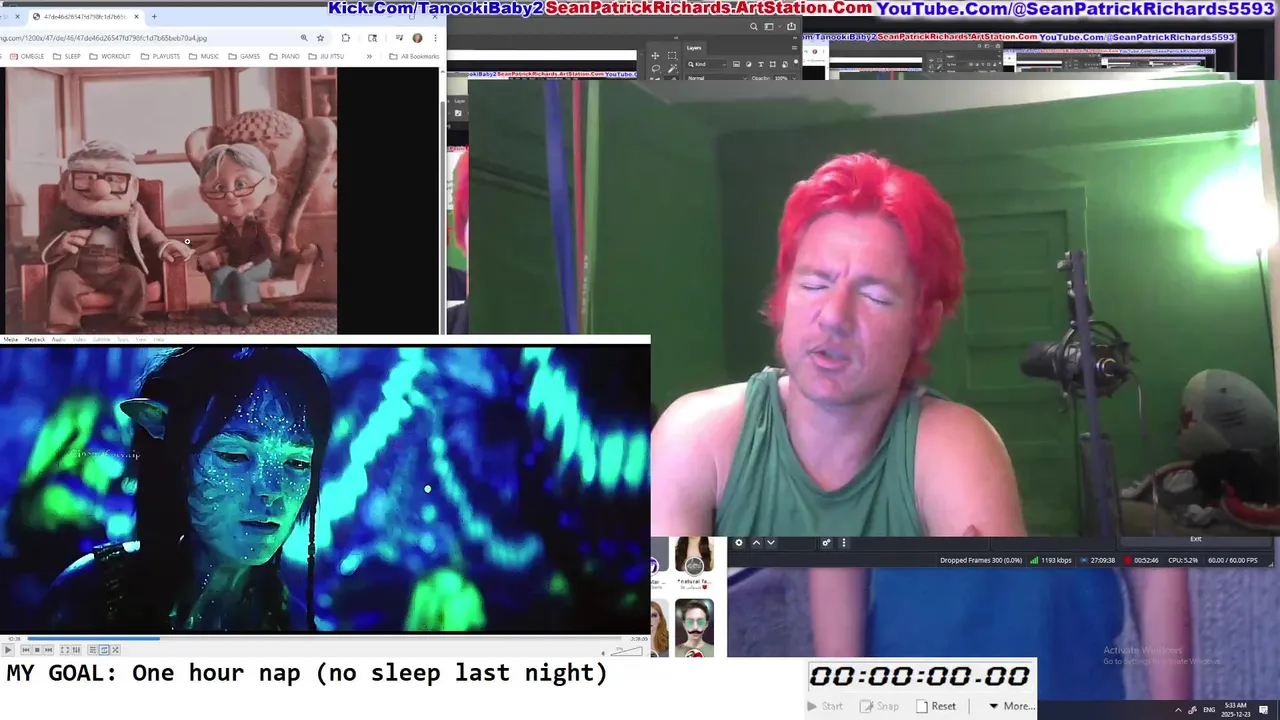This screenshot has height=720, width=1280.
Task: Open the Video menu in VLC
Action: pyautogui.click(x=79, y=340)
